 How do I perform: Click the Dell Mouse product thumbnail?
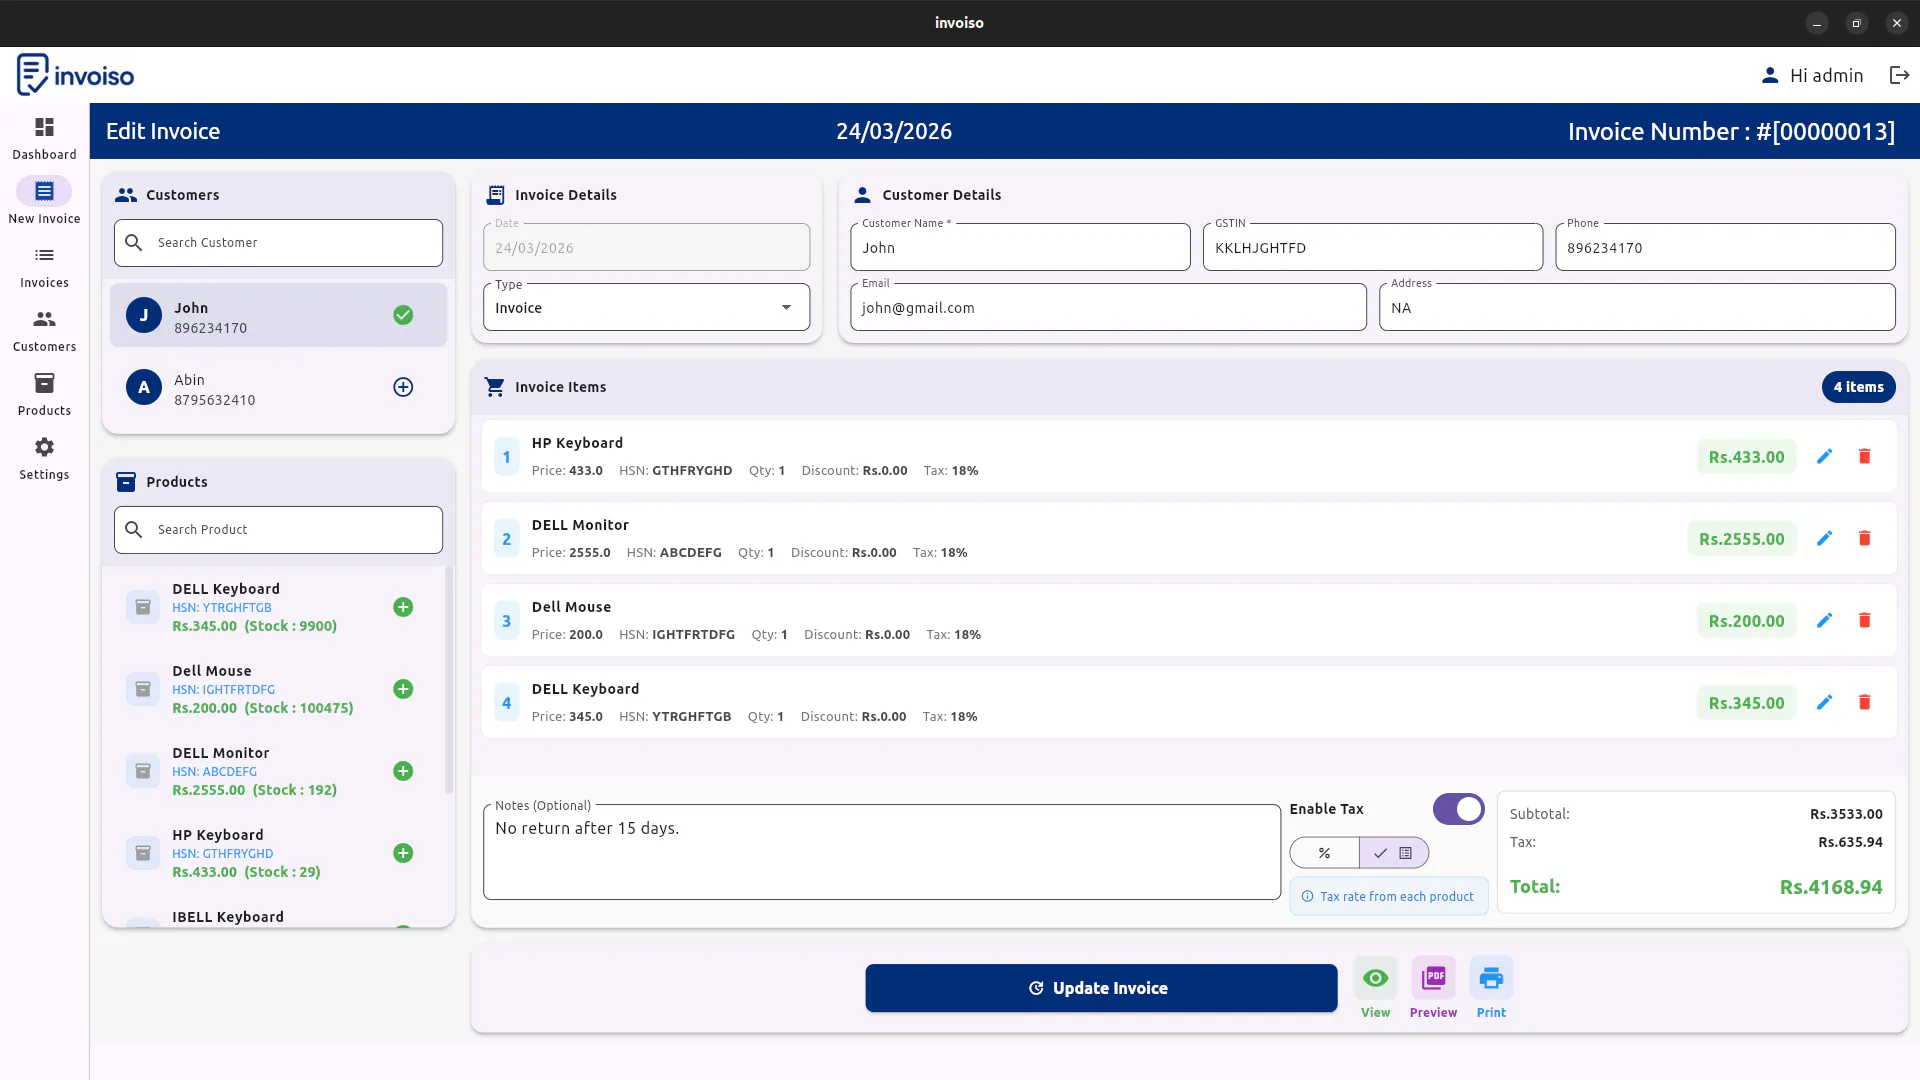point(143,689)
